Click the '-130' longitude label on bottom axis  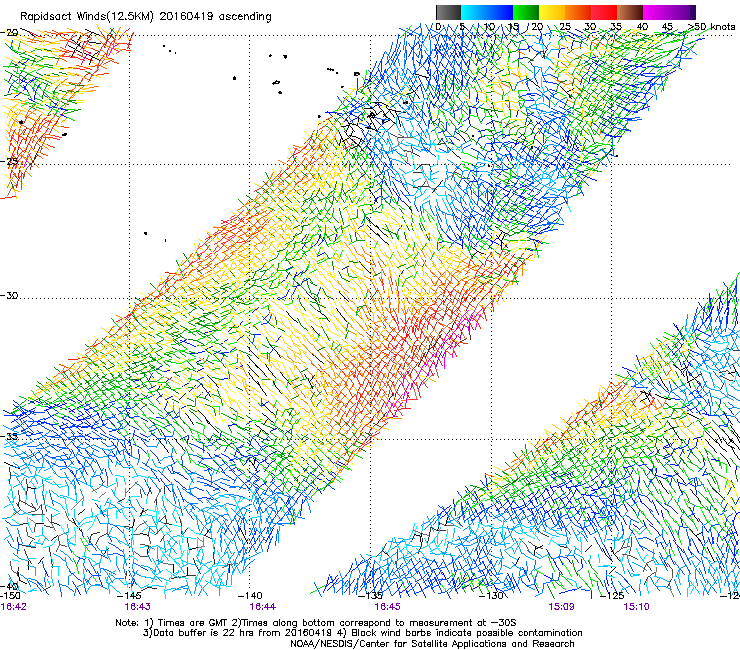tap(491, 596)
